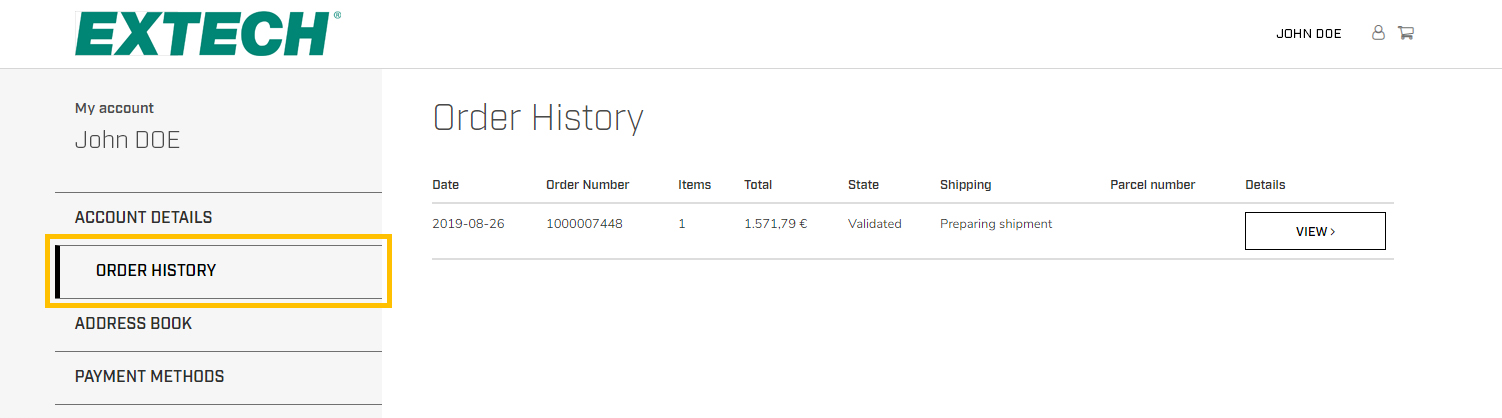This screenshot has width=1502, height=418.
Task: Click the Shipping column header
Action: click(x=965, y=185)
